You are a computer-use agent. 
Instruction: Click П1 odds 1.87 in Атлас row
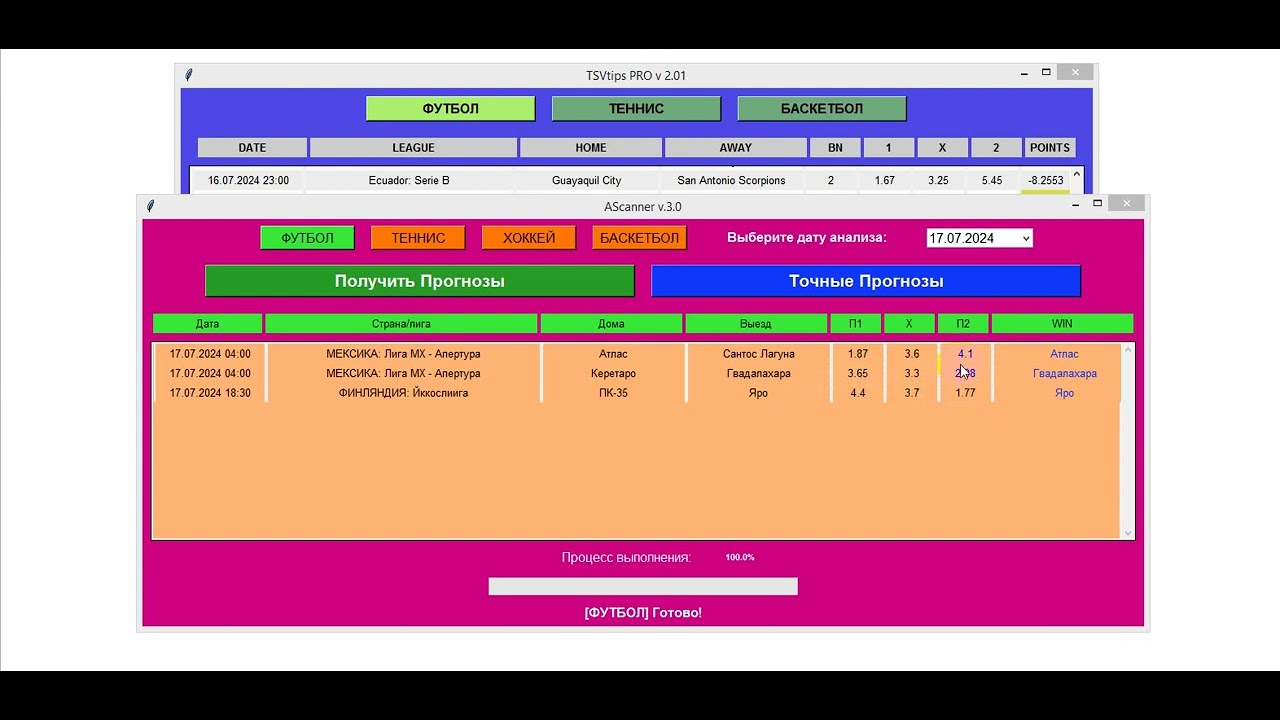tap(857, 354)
